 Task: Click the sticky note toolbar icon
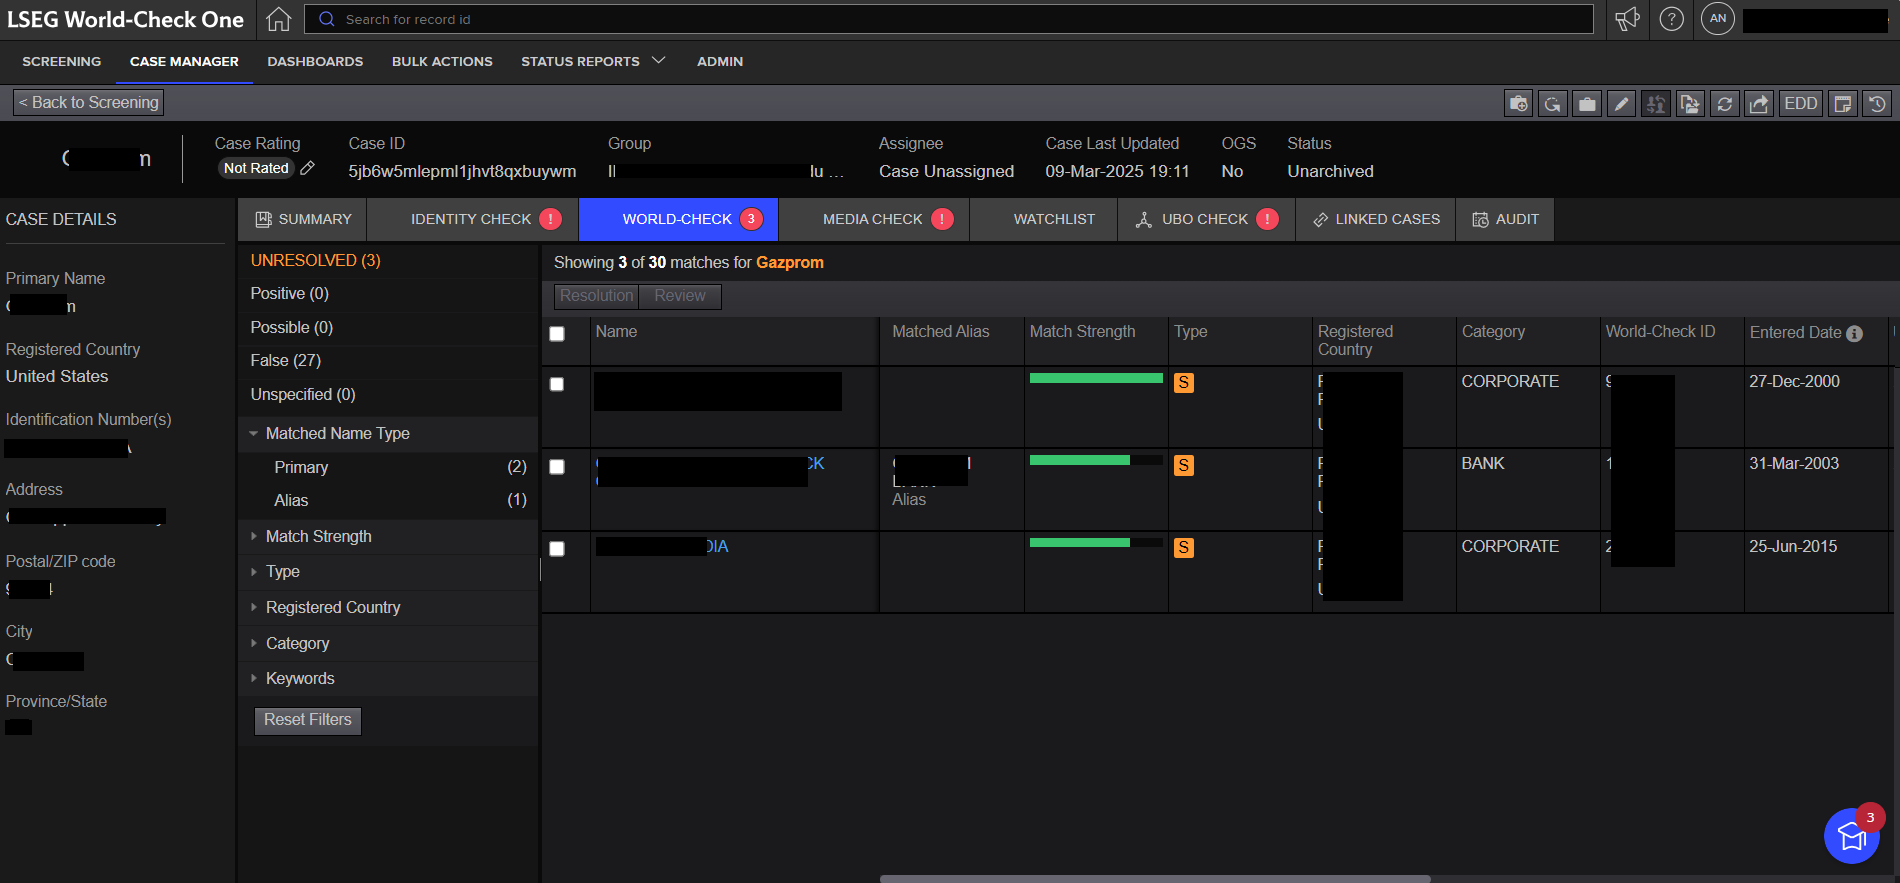[1843, 103]
